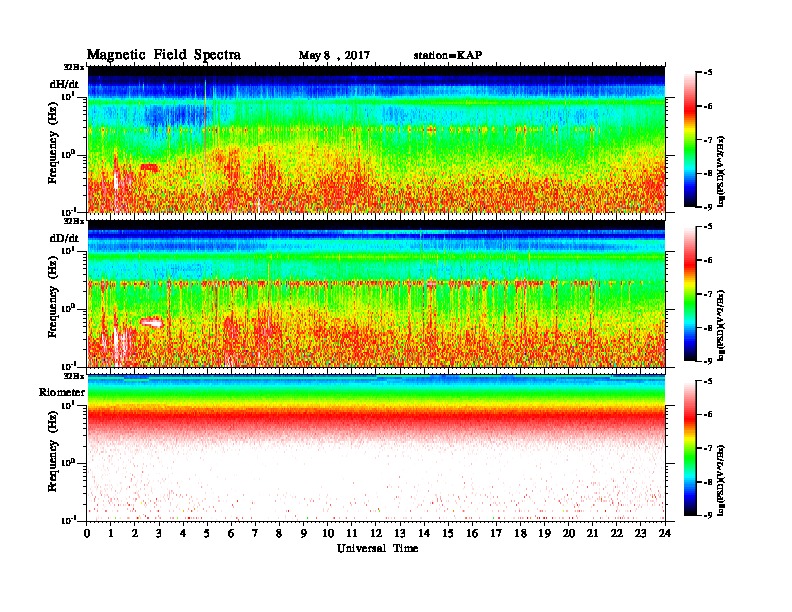
Task: Click hour '23' on the Universal Time axis
Action: coord(640,533)
